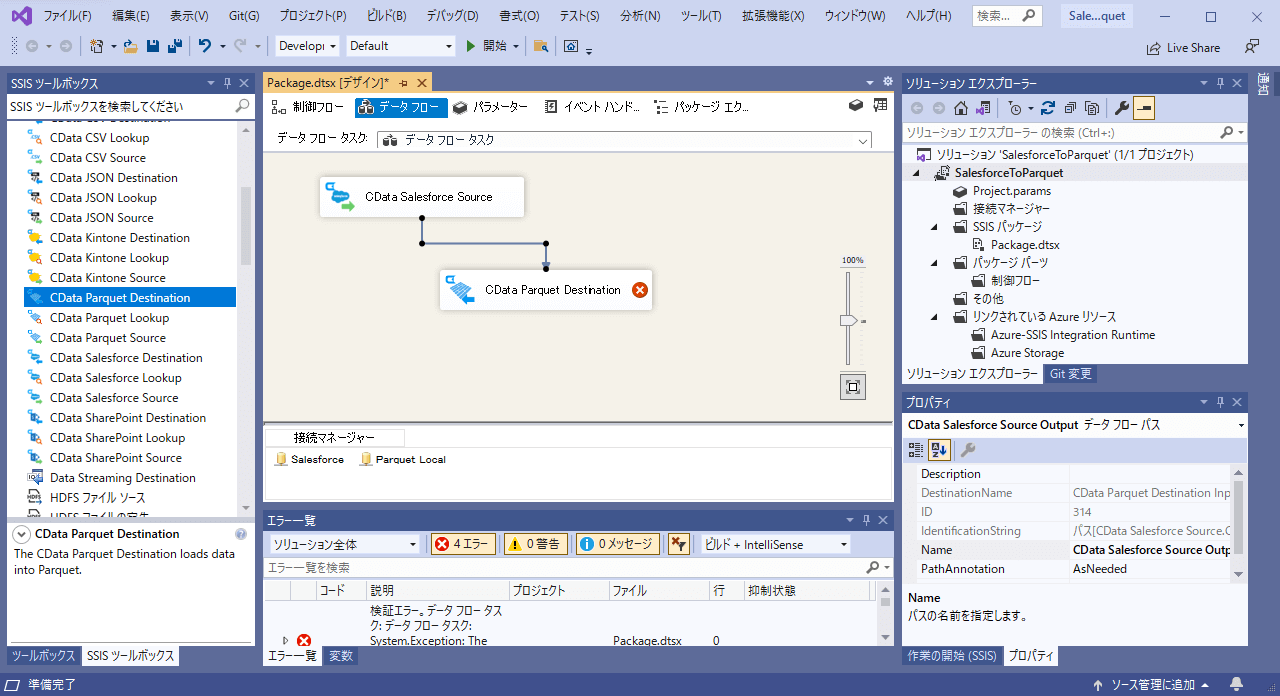Switch to 変数 tab at bottom
The width and height of the screenshot is (1280, 696).
(341, 656)
